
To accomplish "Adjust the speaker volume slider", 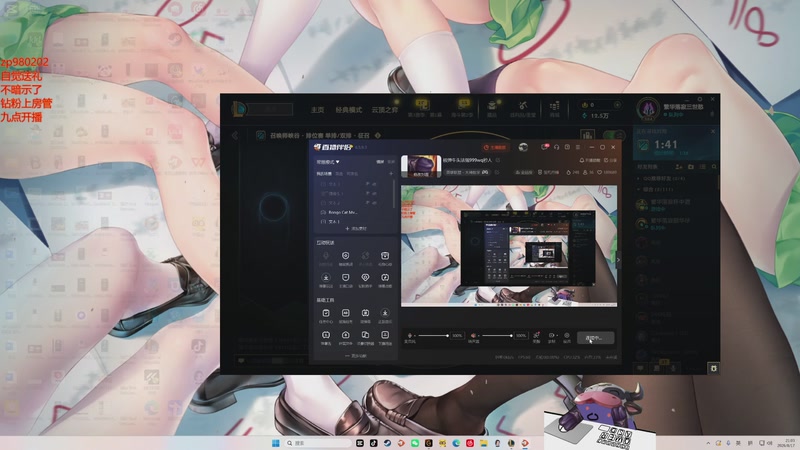I will click(x=496, y=335).
